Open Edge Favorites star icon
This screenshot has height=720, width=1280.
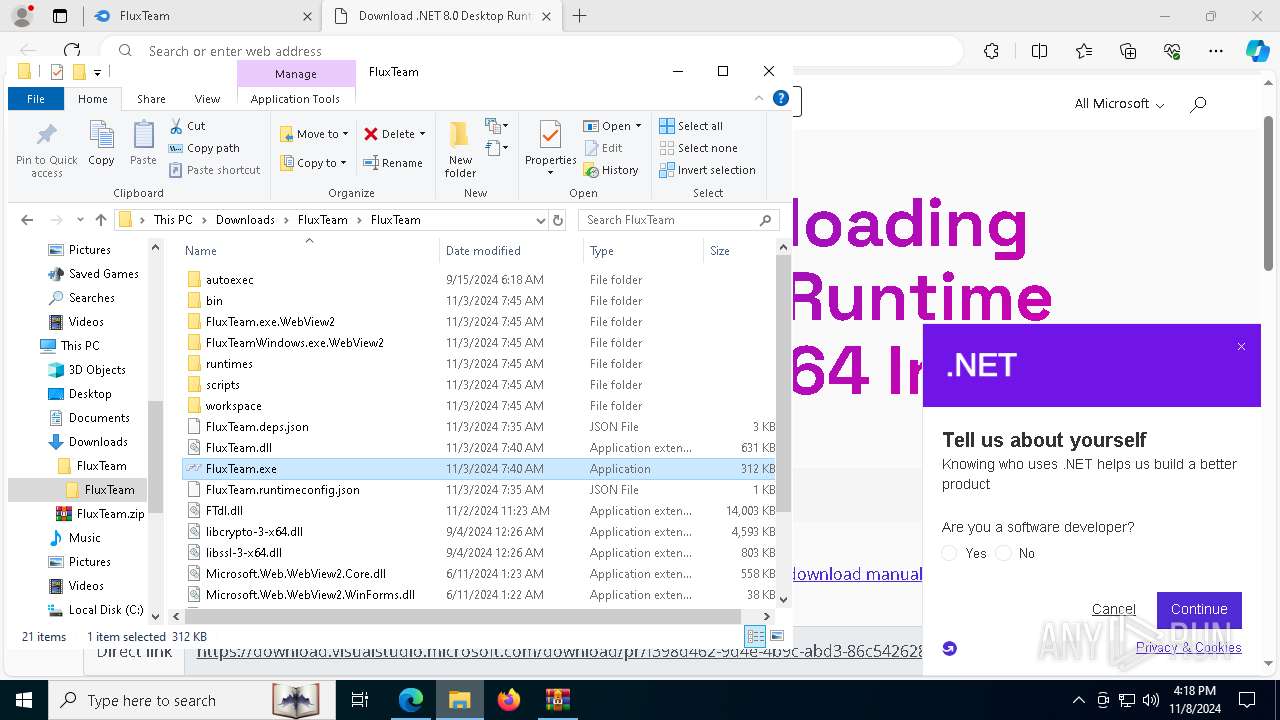pyautogui.click(x=1084, y=51)
